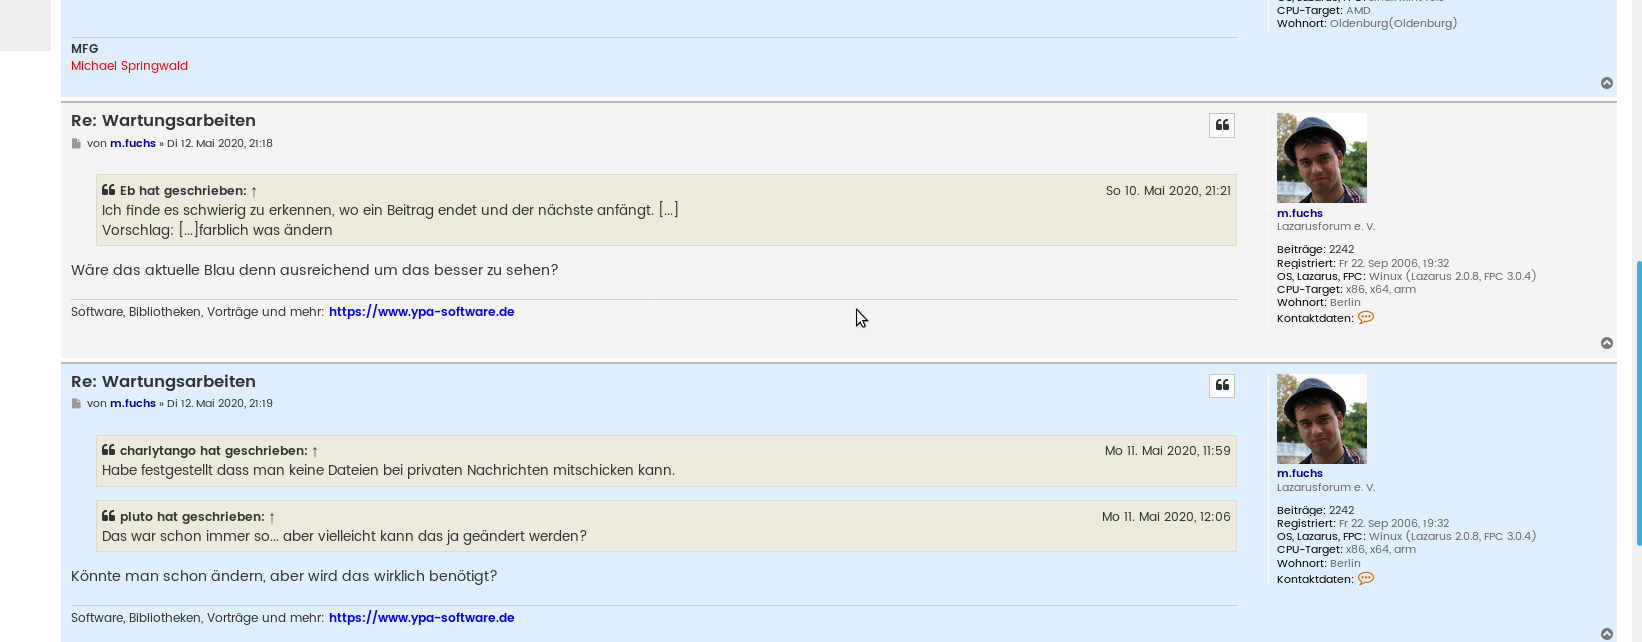Screen dimensions: 1642x642
Task: Quote the post from 21:19
Action: coord(1222,386)
